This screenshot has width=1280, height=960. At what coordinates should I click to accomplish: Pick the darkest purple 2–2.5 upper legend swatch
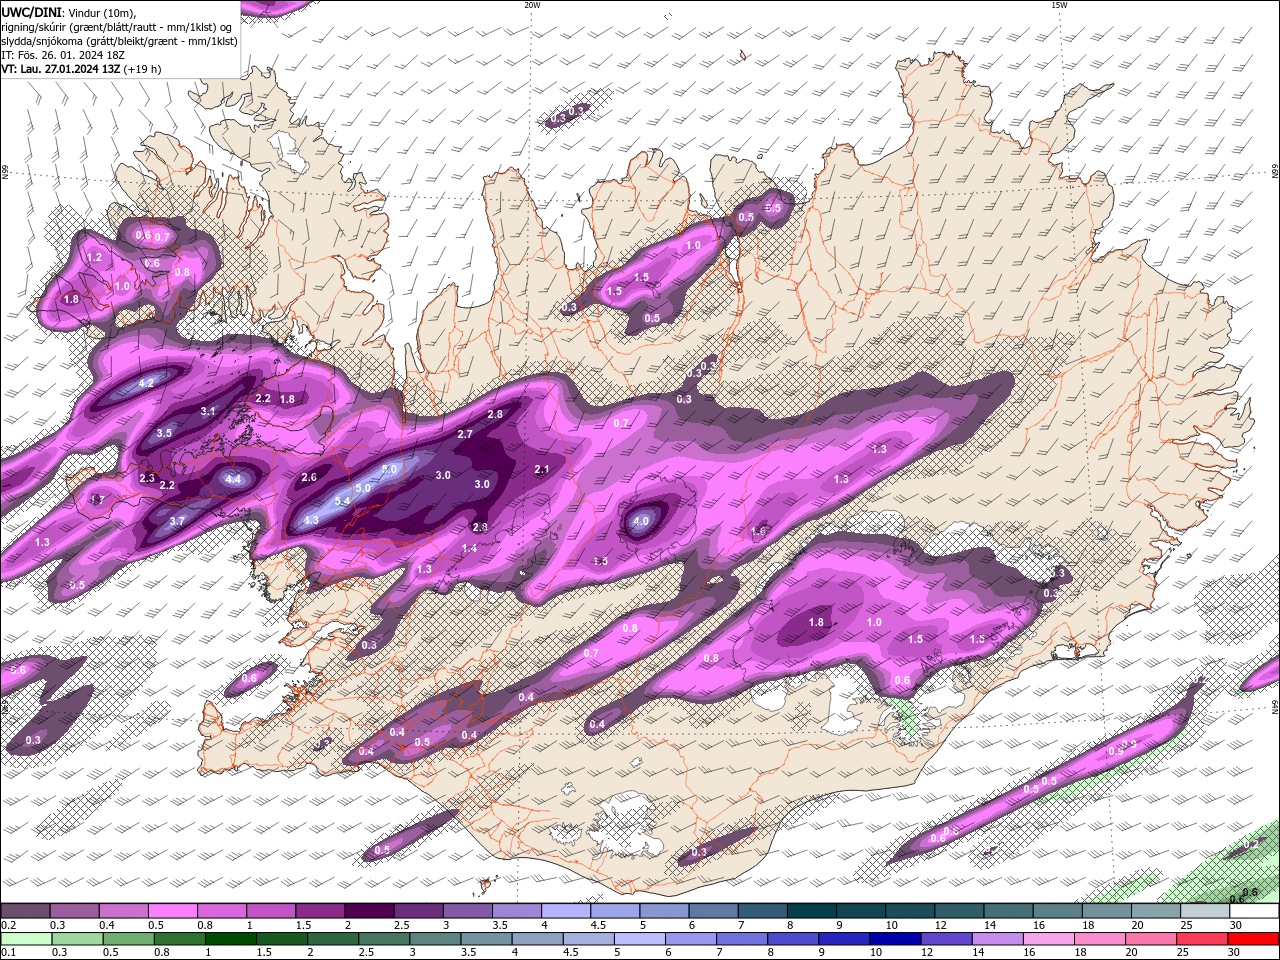point(369,910)
